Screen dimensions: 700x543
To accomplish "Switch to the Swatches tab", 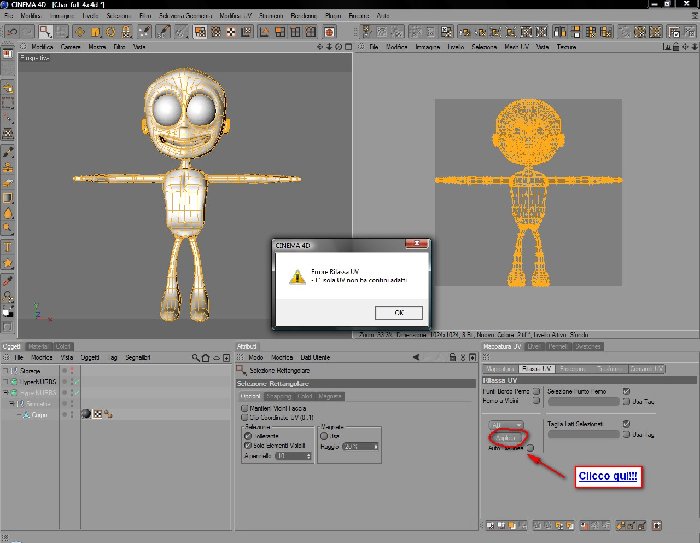I will tap(588, 347).
